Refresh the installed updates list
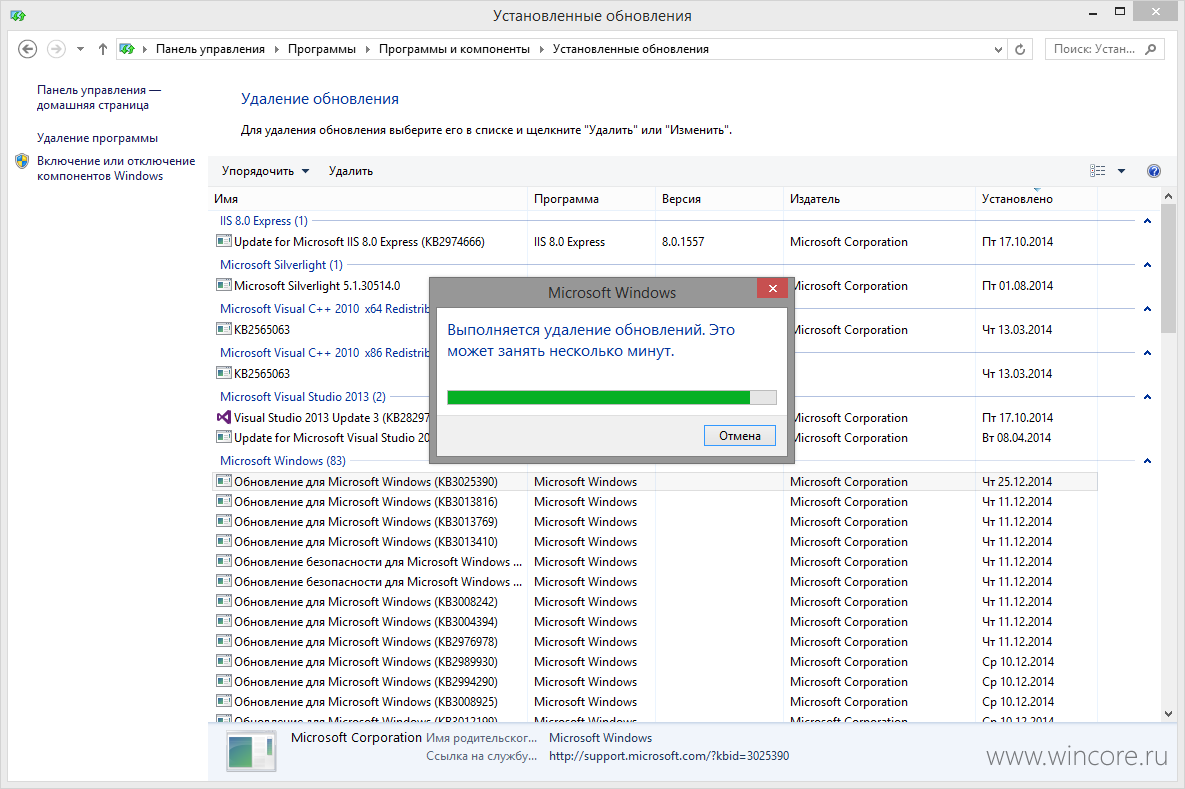This screenshot has width=1185, height=789. click(x=1020, y=49)
